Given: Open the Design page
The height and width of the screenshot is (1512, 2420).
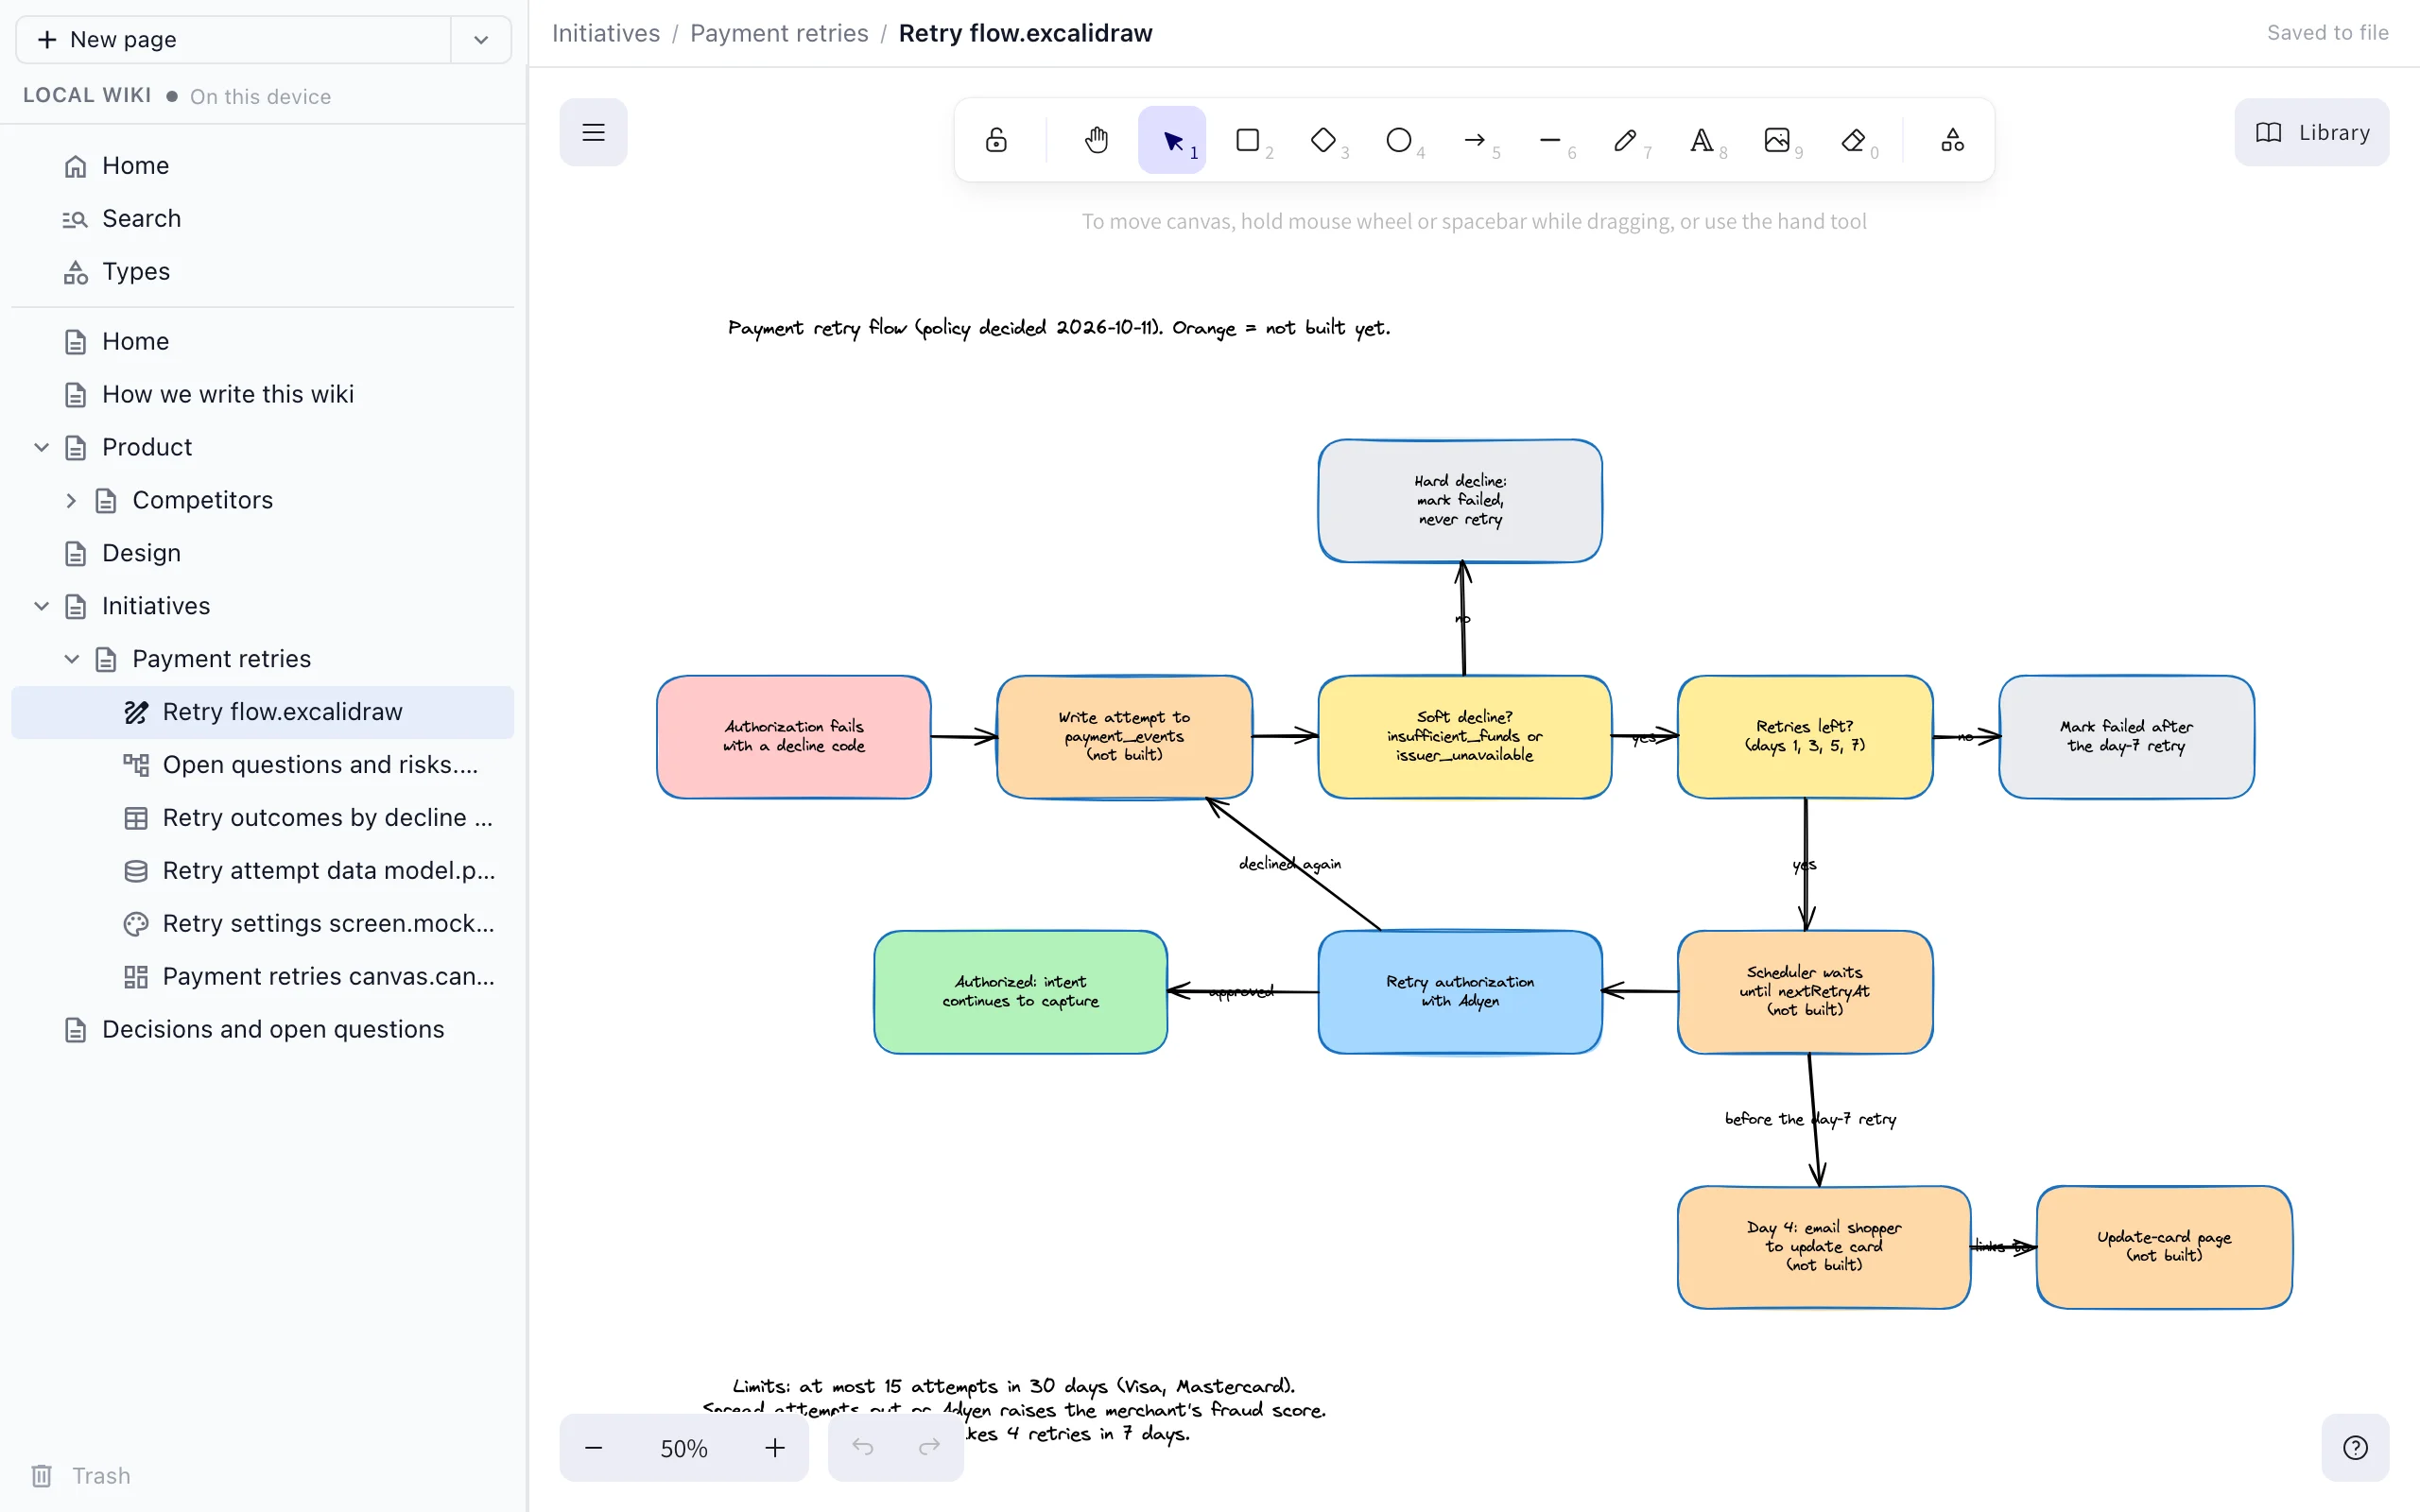Looking at the screenshot, I should 263,553.
